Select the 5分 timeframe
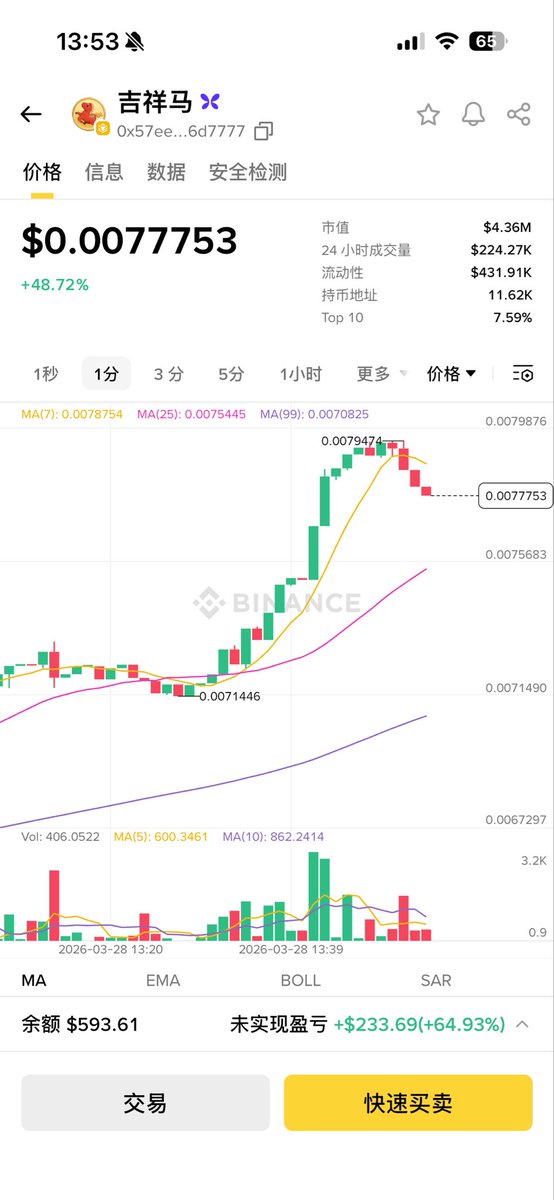 [231, 374]
